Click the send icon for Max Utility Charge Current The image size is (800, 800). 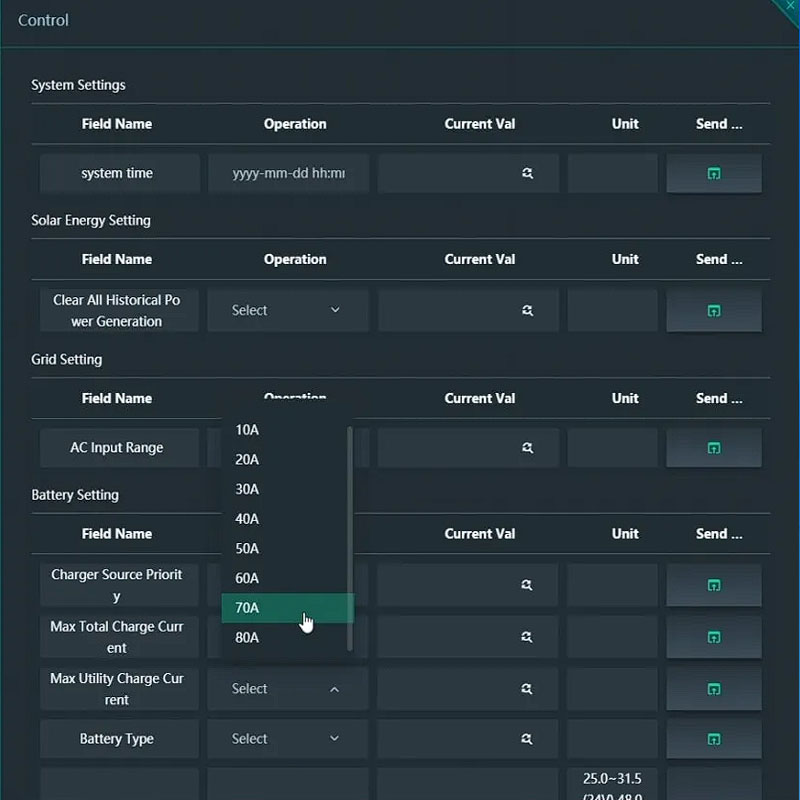[x=714, y=689]
